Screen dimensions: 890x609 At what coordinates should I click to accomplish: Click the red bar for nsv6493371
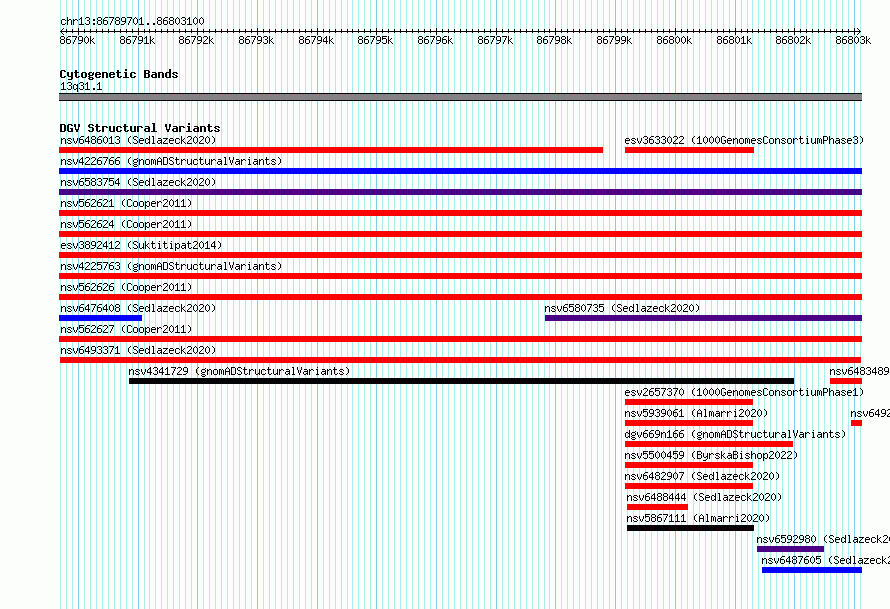pyautogui.click(x=460, y=360)
